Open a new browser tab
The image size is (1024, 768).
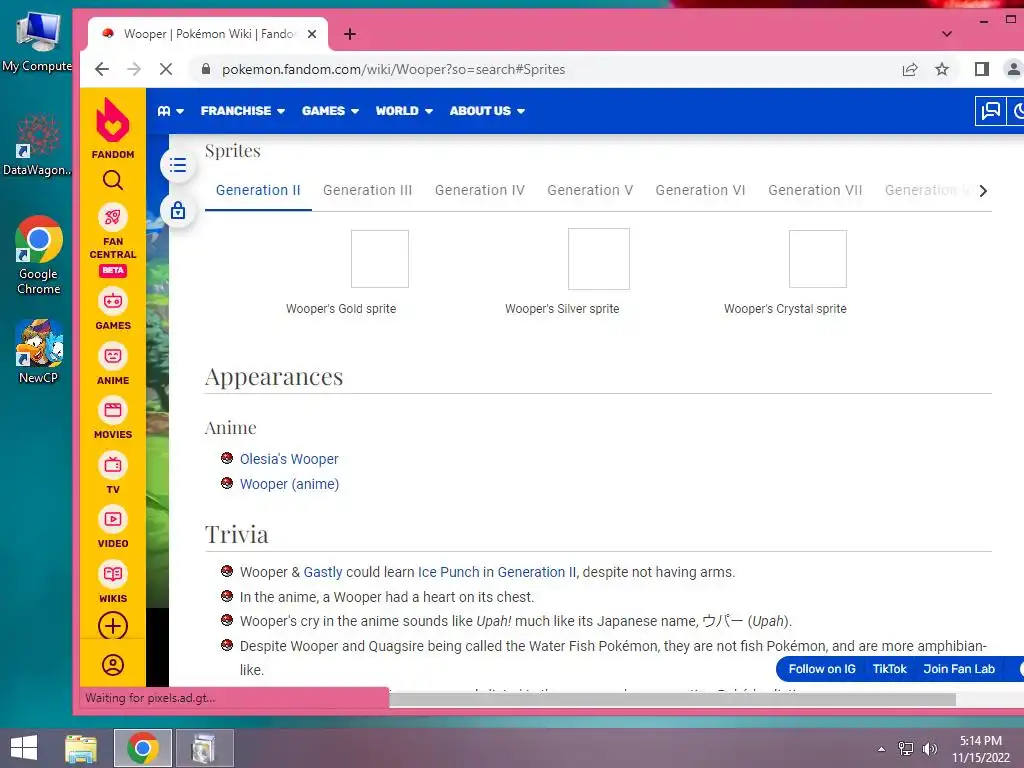350,34
